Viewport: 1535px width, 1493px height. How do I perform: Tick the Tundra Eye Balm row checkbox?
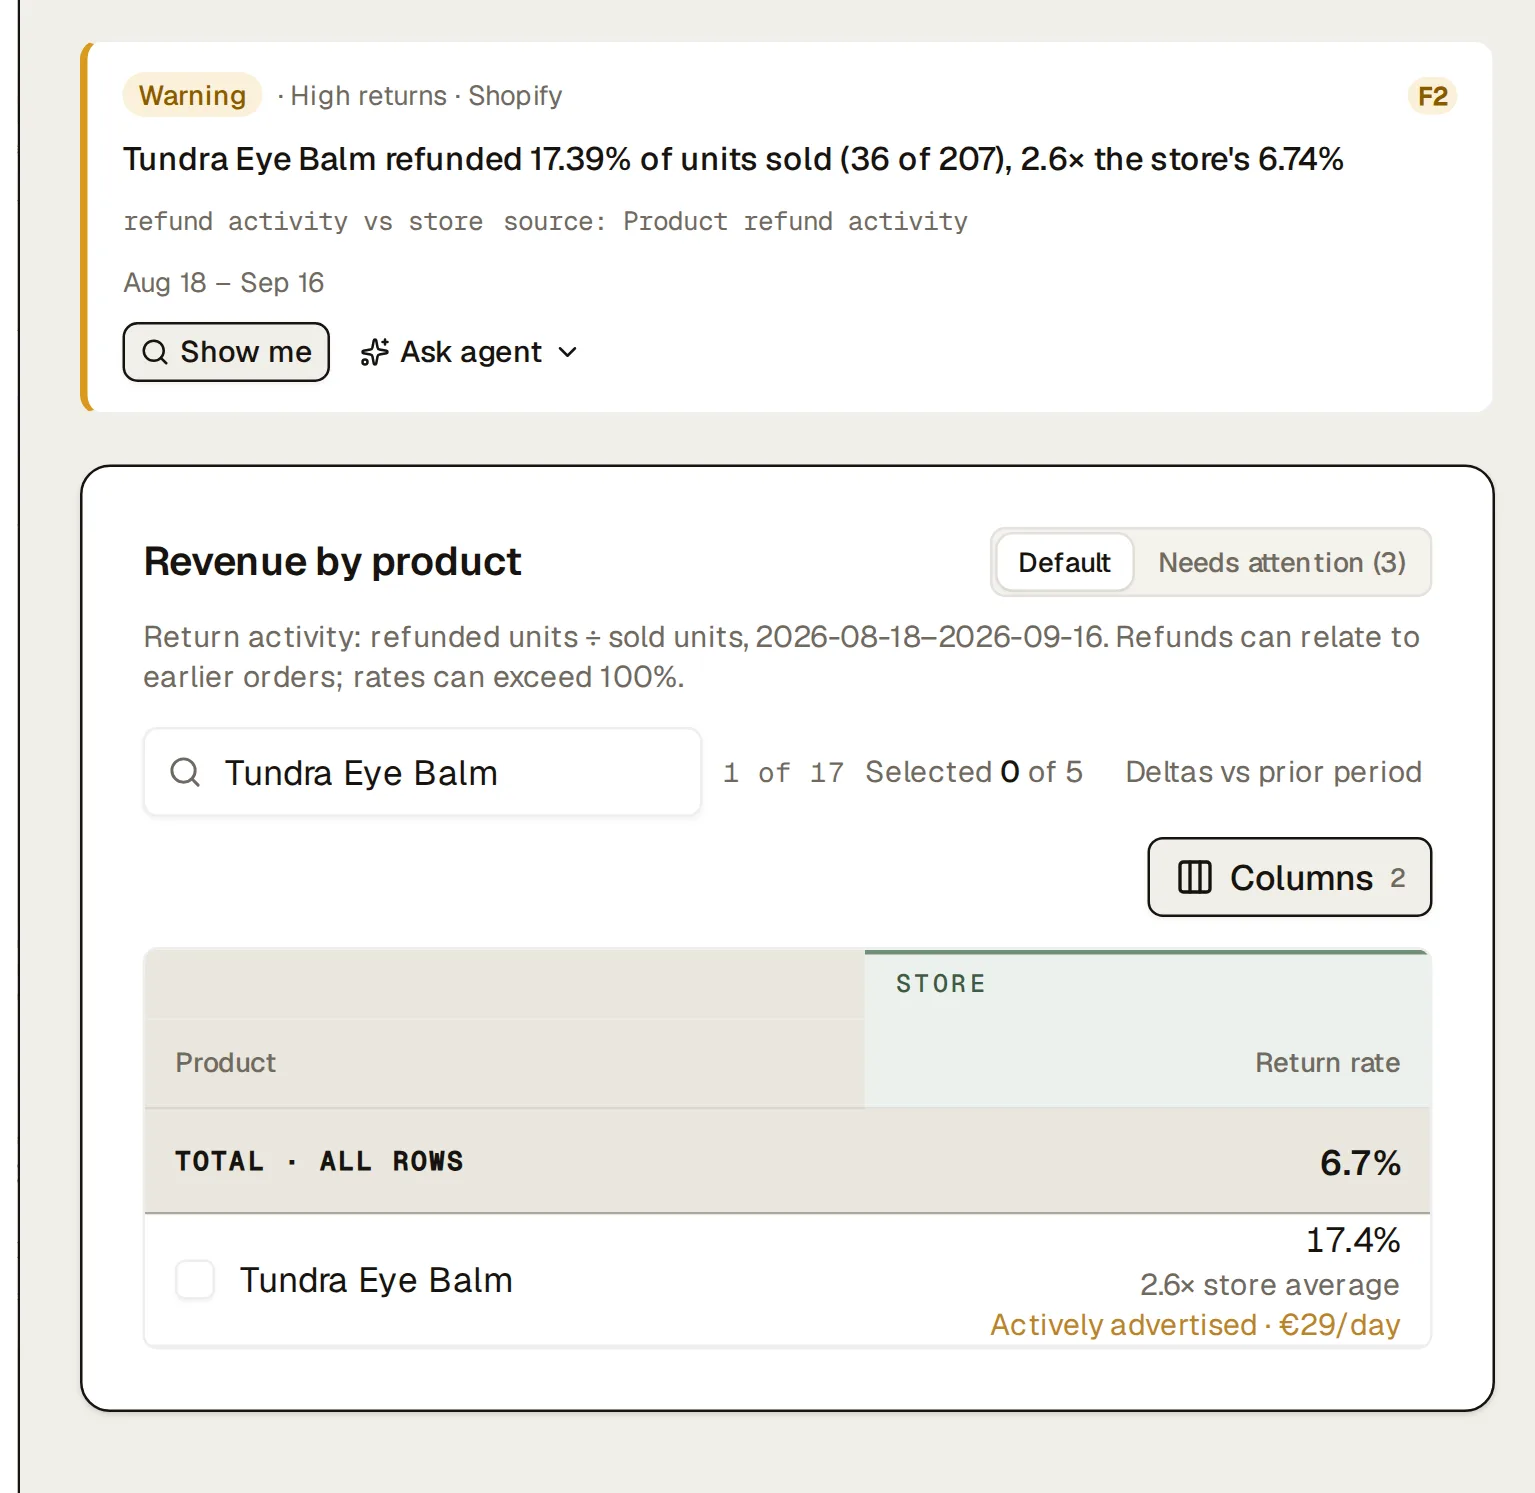point(195,1280)
